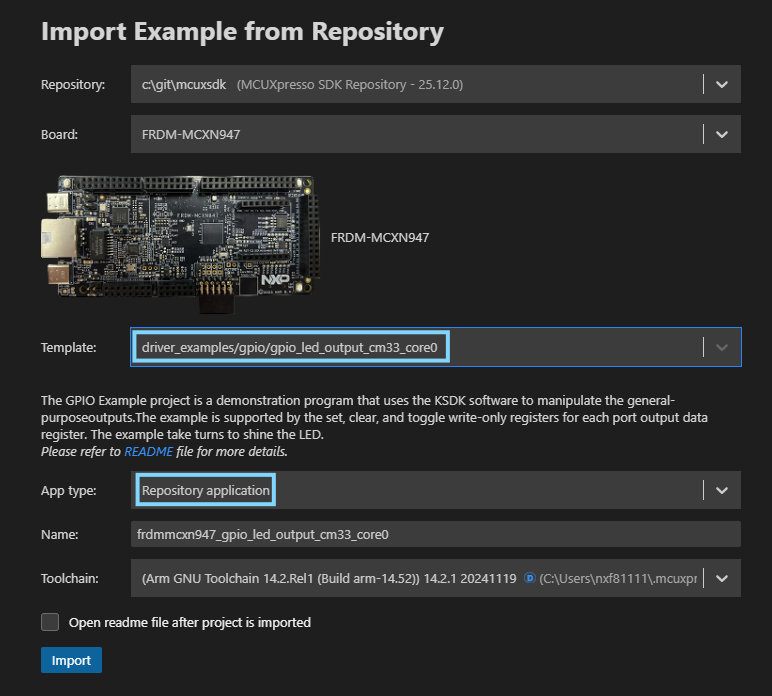Viewport: 772px width, 696px height.
Task: Open the Template dropdown chevron
Action: [722, 348]
